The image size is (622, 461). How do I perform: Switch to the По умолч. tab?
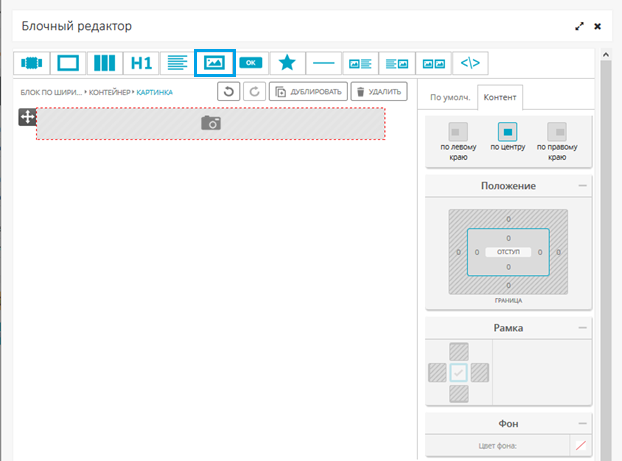point(449,98)
